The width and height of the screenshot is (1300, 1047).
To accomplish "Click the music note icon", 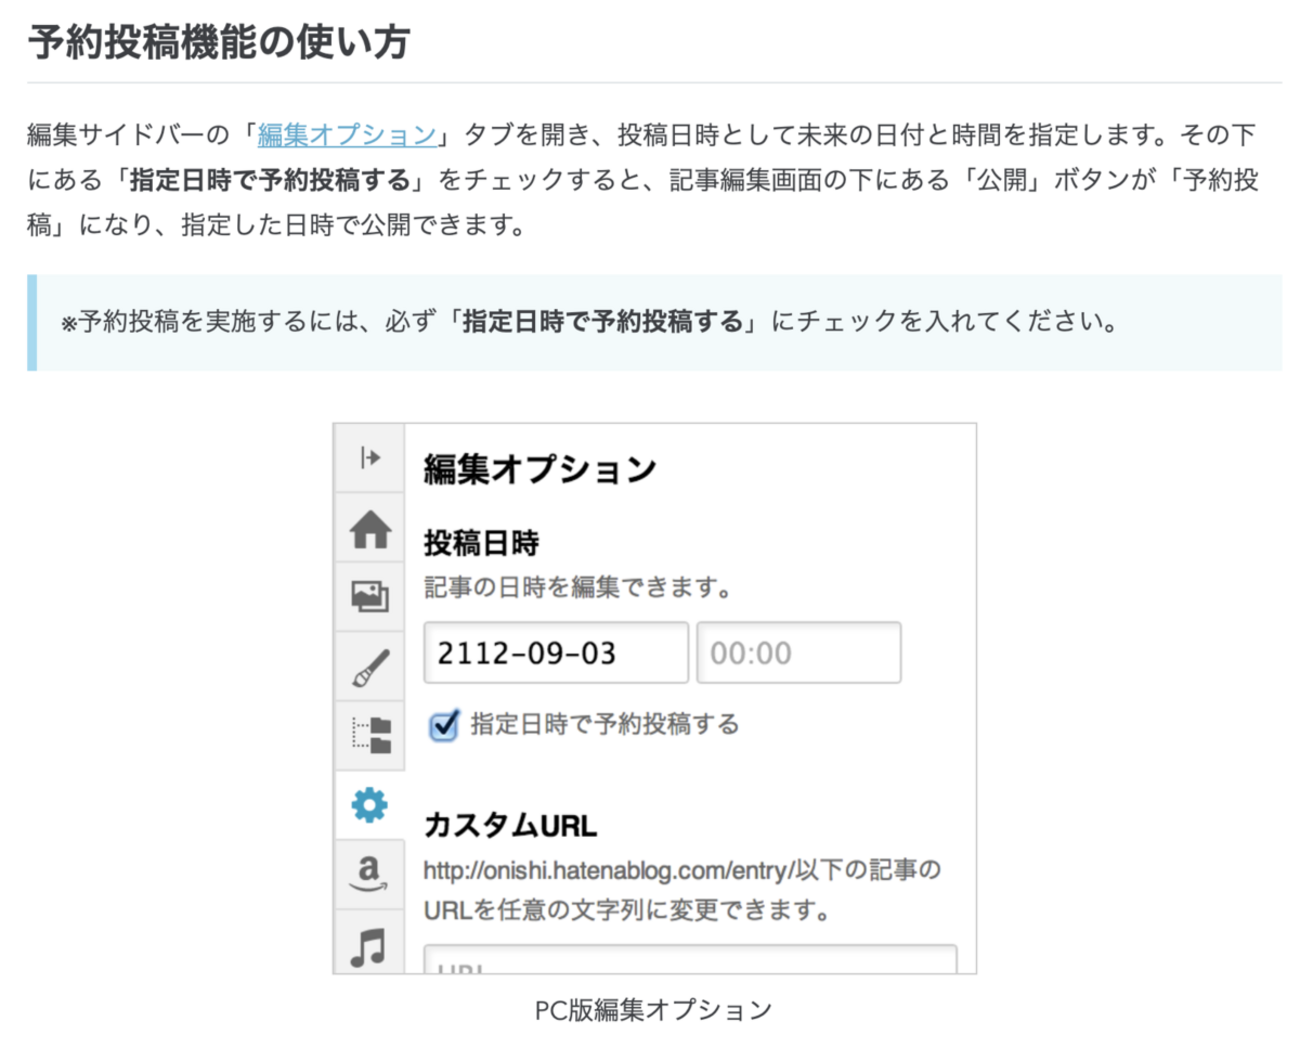I will pyautogui.click(x=369, y=946).
